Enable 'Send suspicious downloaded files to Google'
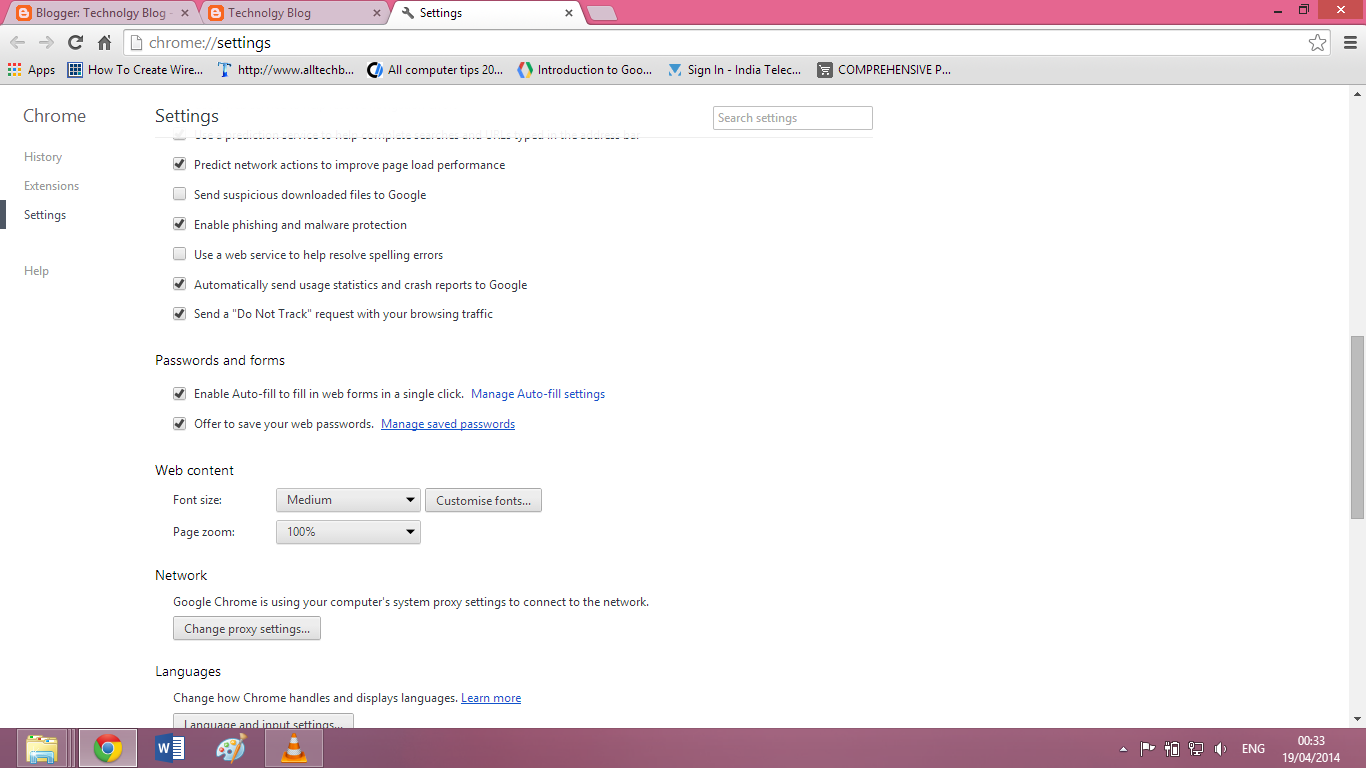Screen dimensions: 1366x768 click(180, 195)
